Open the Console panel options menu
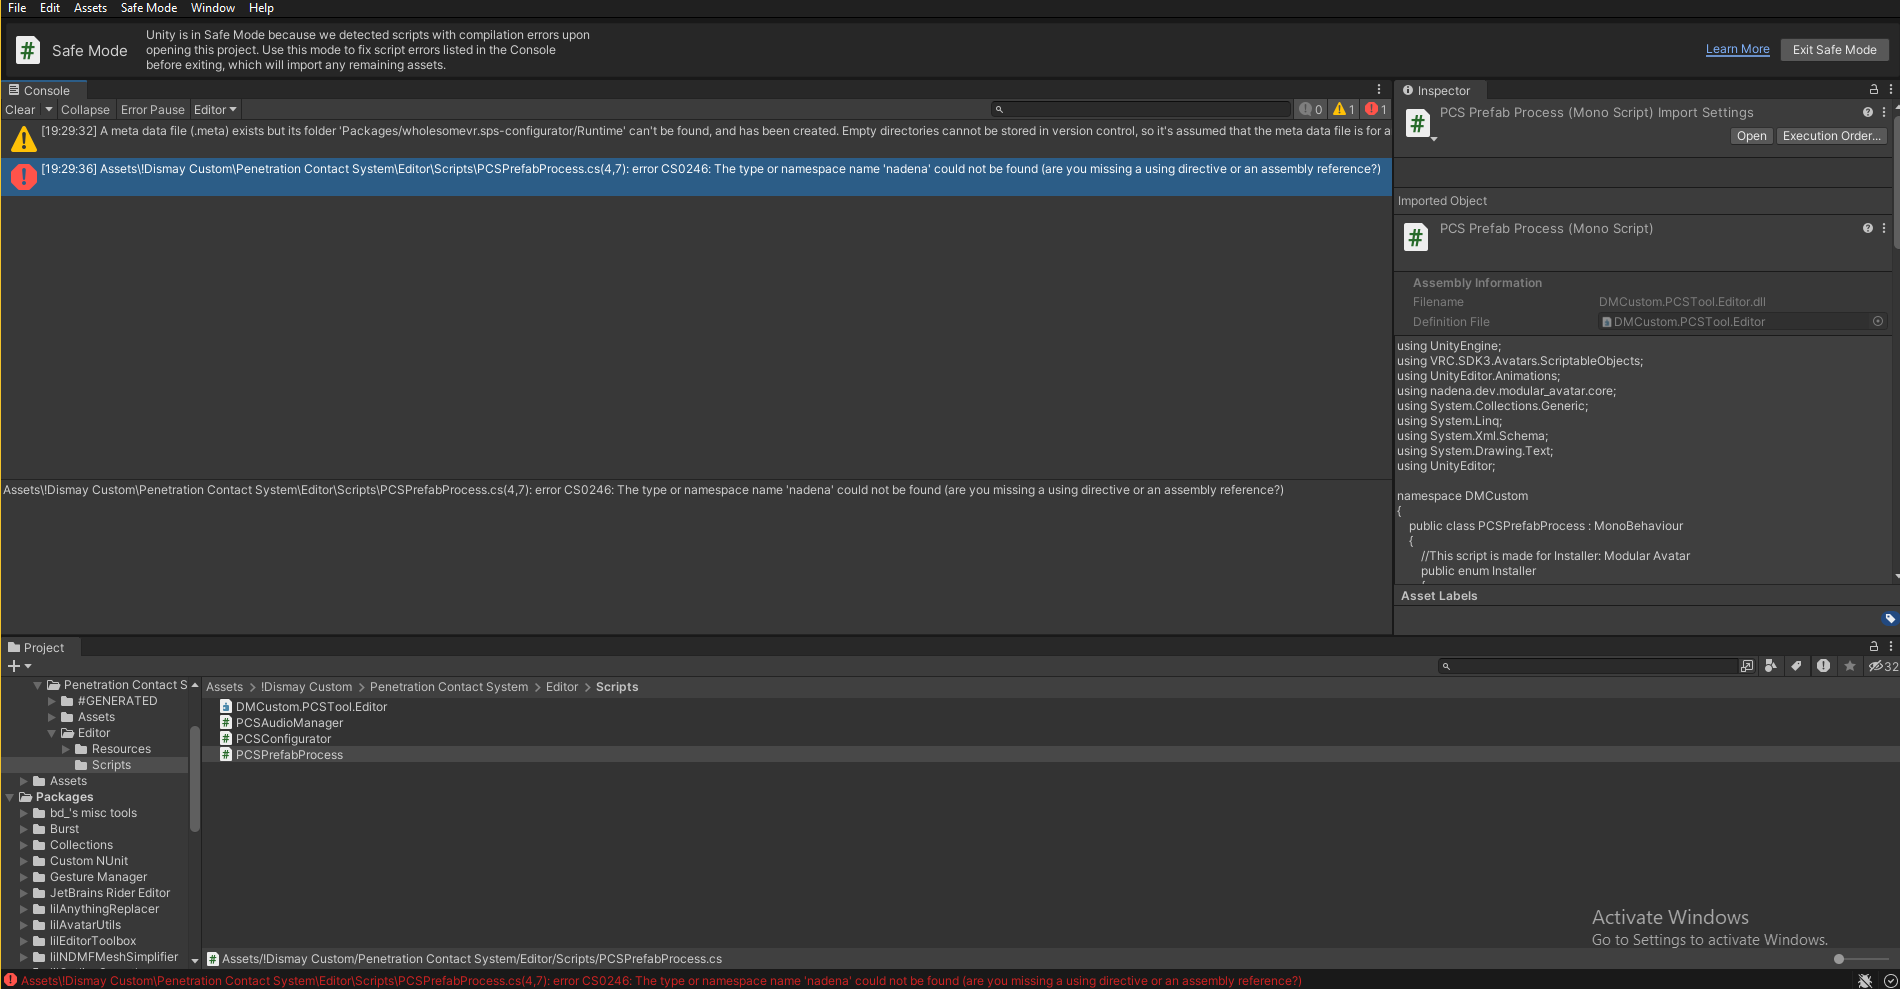This screenshot has height=989, width=1900. (1379, 89)
